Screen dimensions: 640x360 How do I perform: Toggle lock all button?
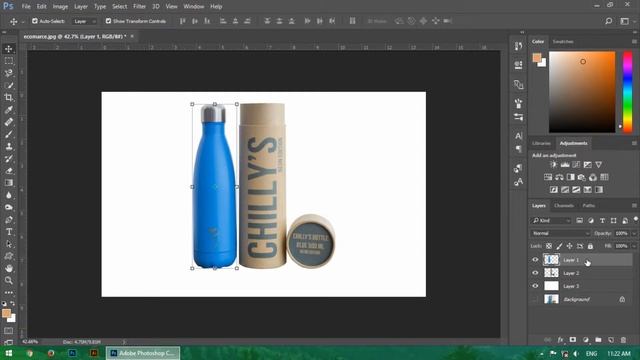[x=590, y=246]
